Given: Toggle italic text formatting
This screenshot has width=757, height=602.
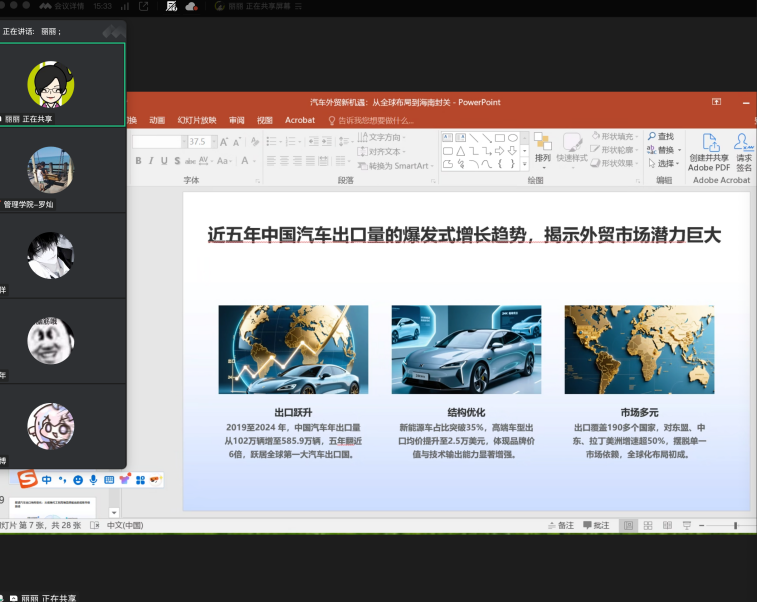Looking at the screenshot, I should tap(151, 161).
